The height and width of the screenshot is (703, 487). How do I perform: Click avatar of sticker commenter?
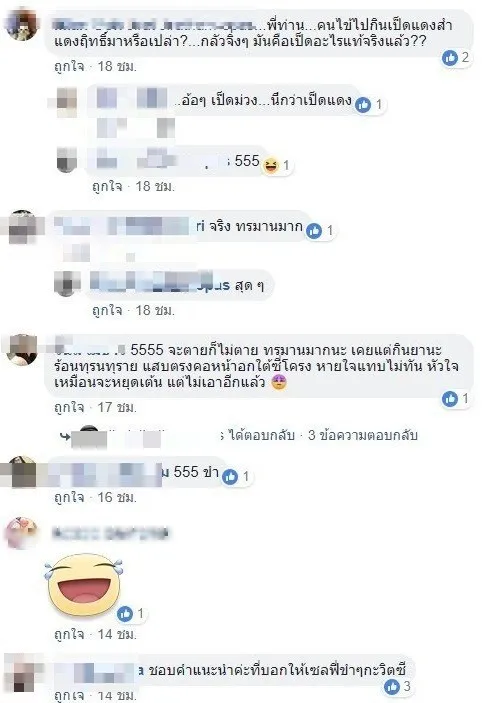21,533
